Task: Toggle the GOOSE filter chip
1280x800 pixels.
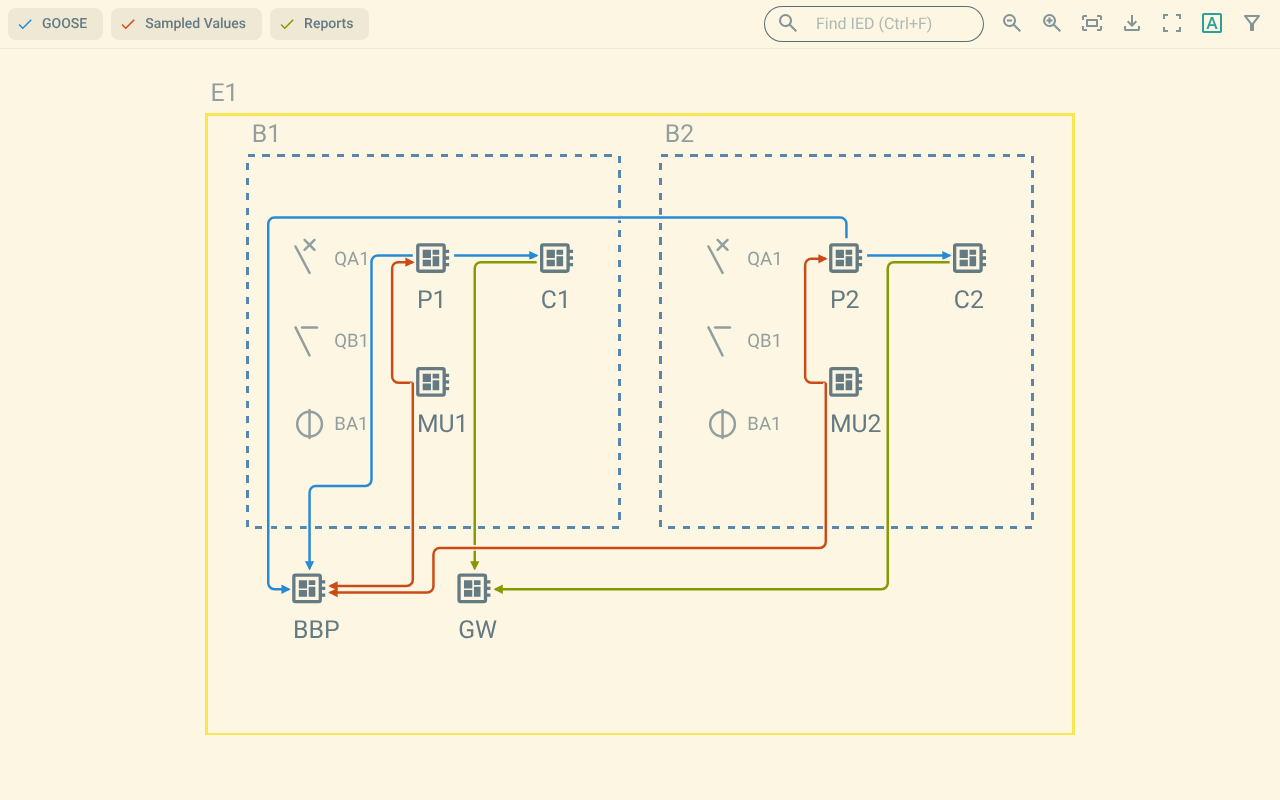Action: pos(55,24)
